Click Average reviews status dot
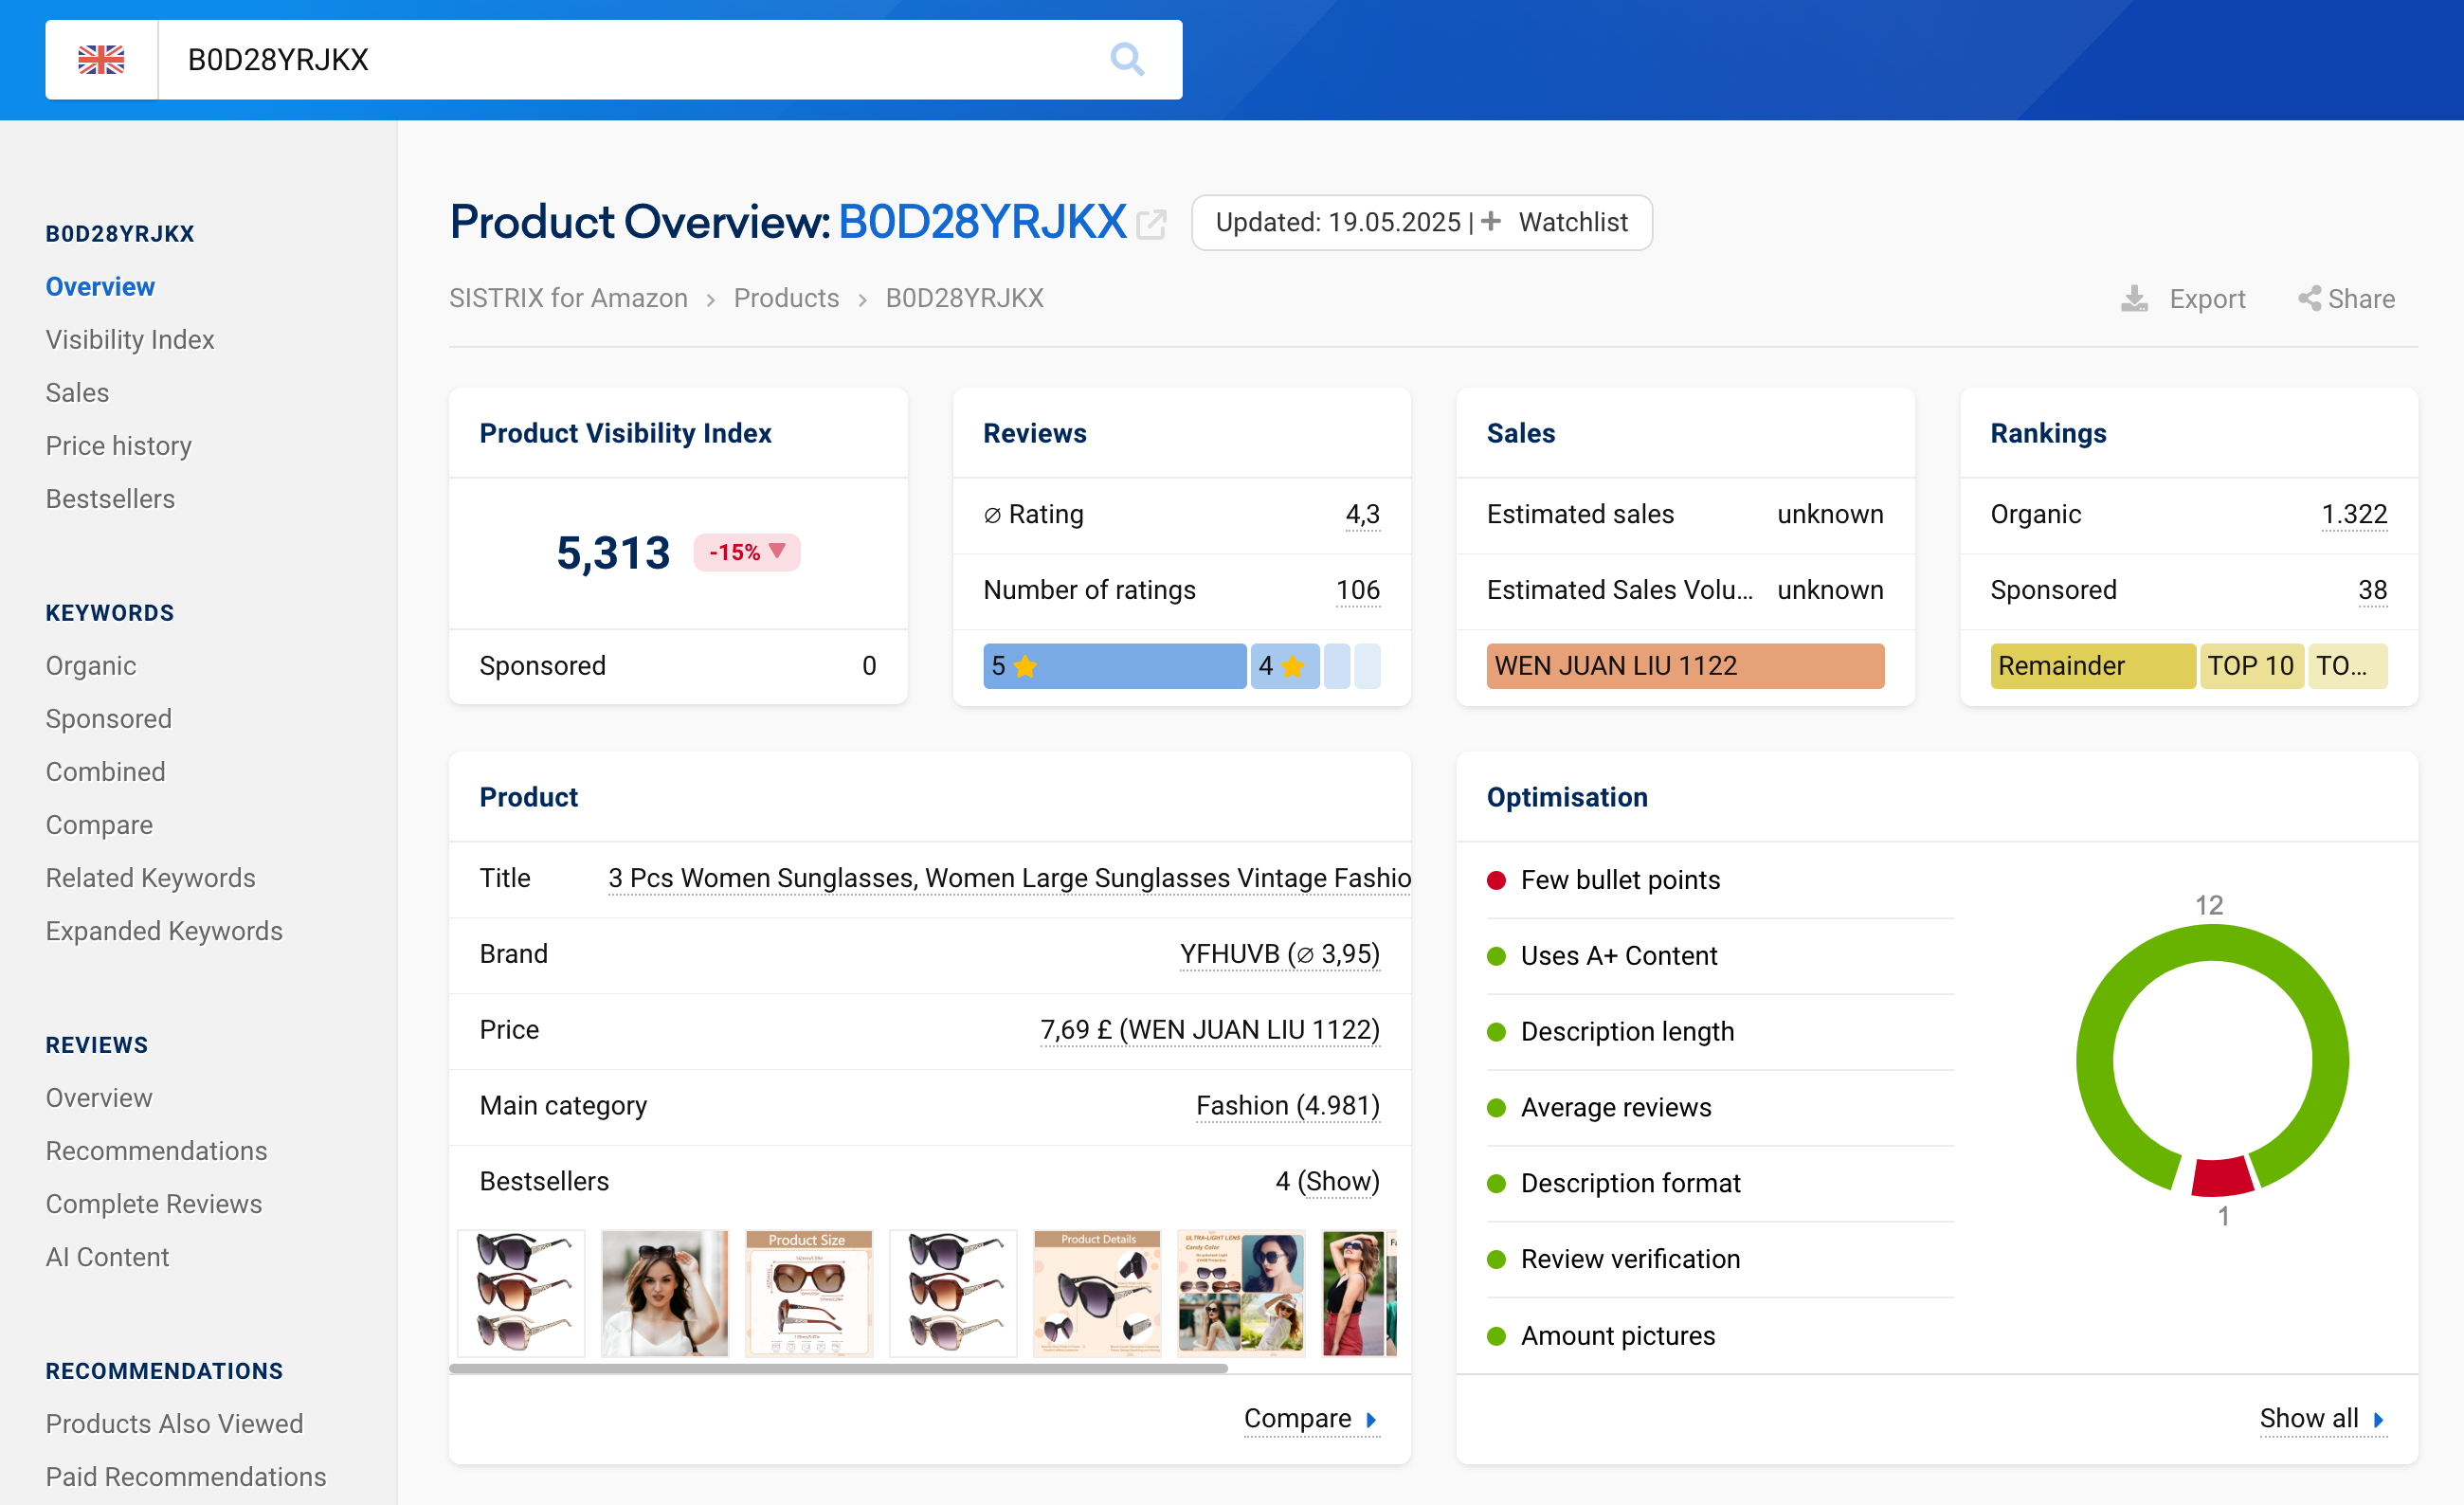Image resolution: width=2464 pixels, height=1505 pixels. pyautogui.click(x=1496, y=1108)
